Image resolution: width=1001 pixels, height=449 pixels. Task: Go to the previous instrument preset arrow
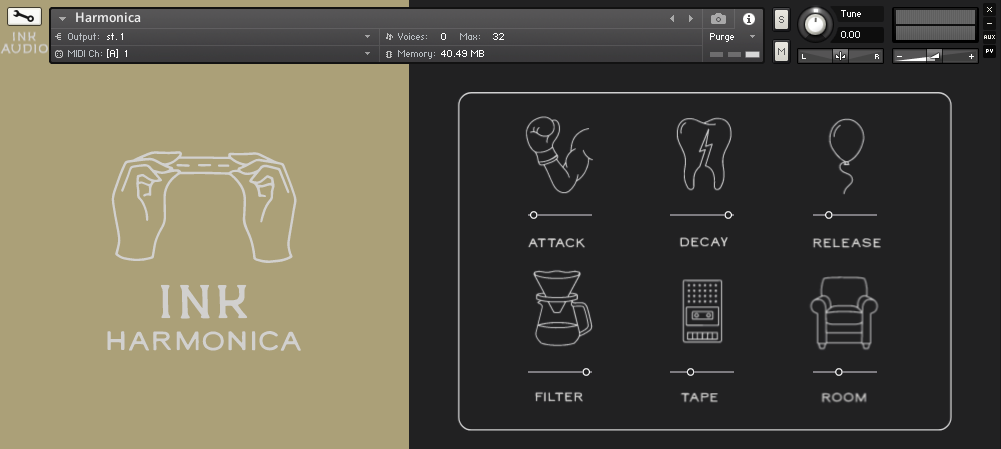click(673, 19)
